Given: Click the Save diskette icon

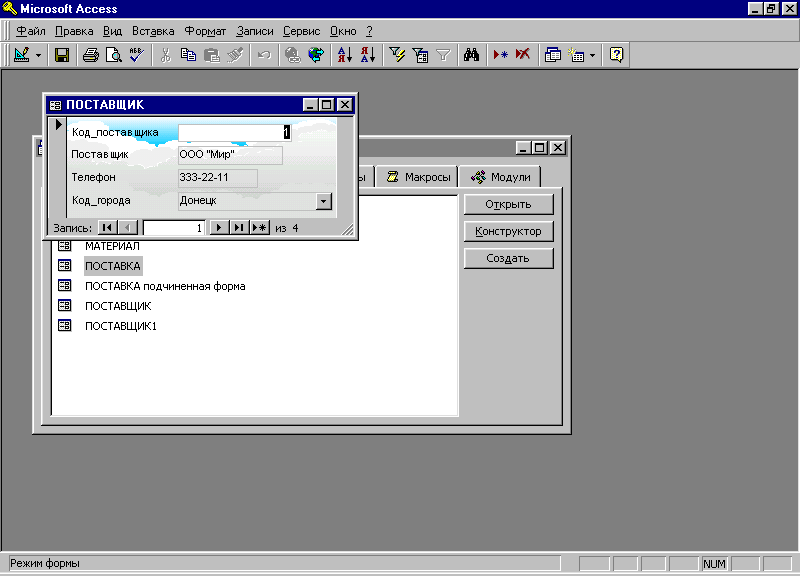Looking at the screenshot, I should click(x=62, y=55).
